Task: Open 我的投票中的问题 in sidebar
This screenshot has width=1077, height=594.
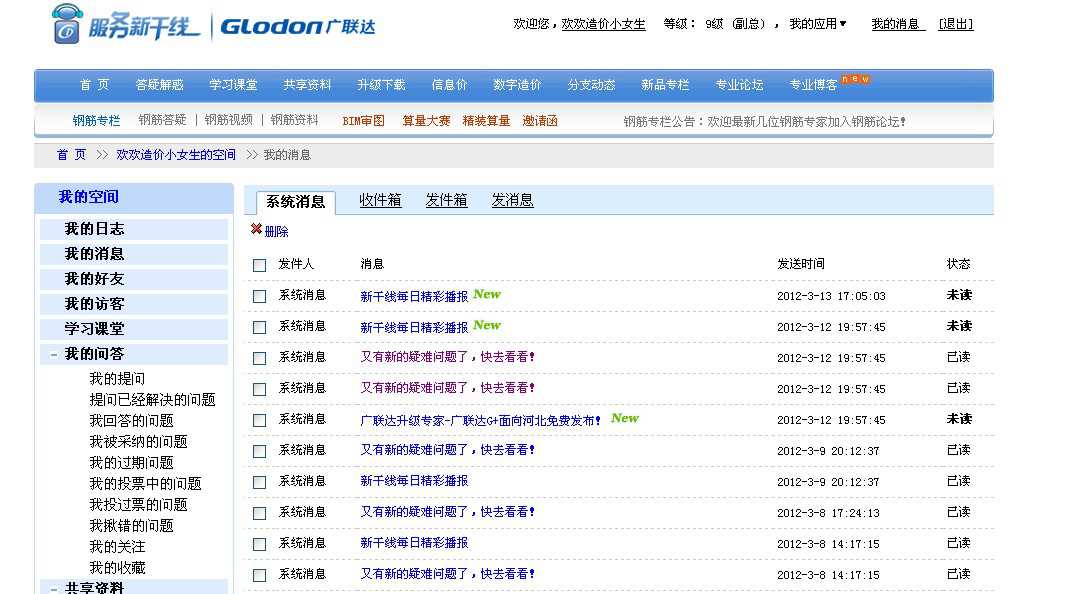Action: pyautogui.click(x=145, y=484)
